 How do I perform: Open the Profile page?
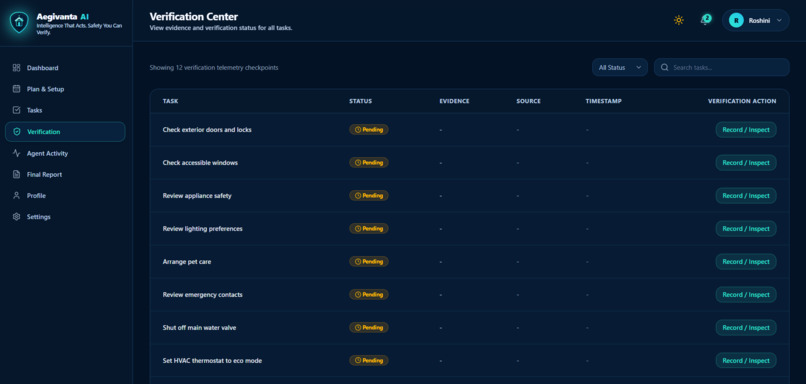click(65, 195)
